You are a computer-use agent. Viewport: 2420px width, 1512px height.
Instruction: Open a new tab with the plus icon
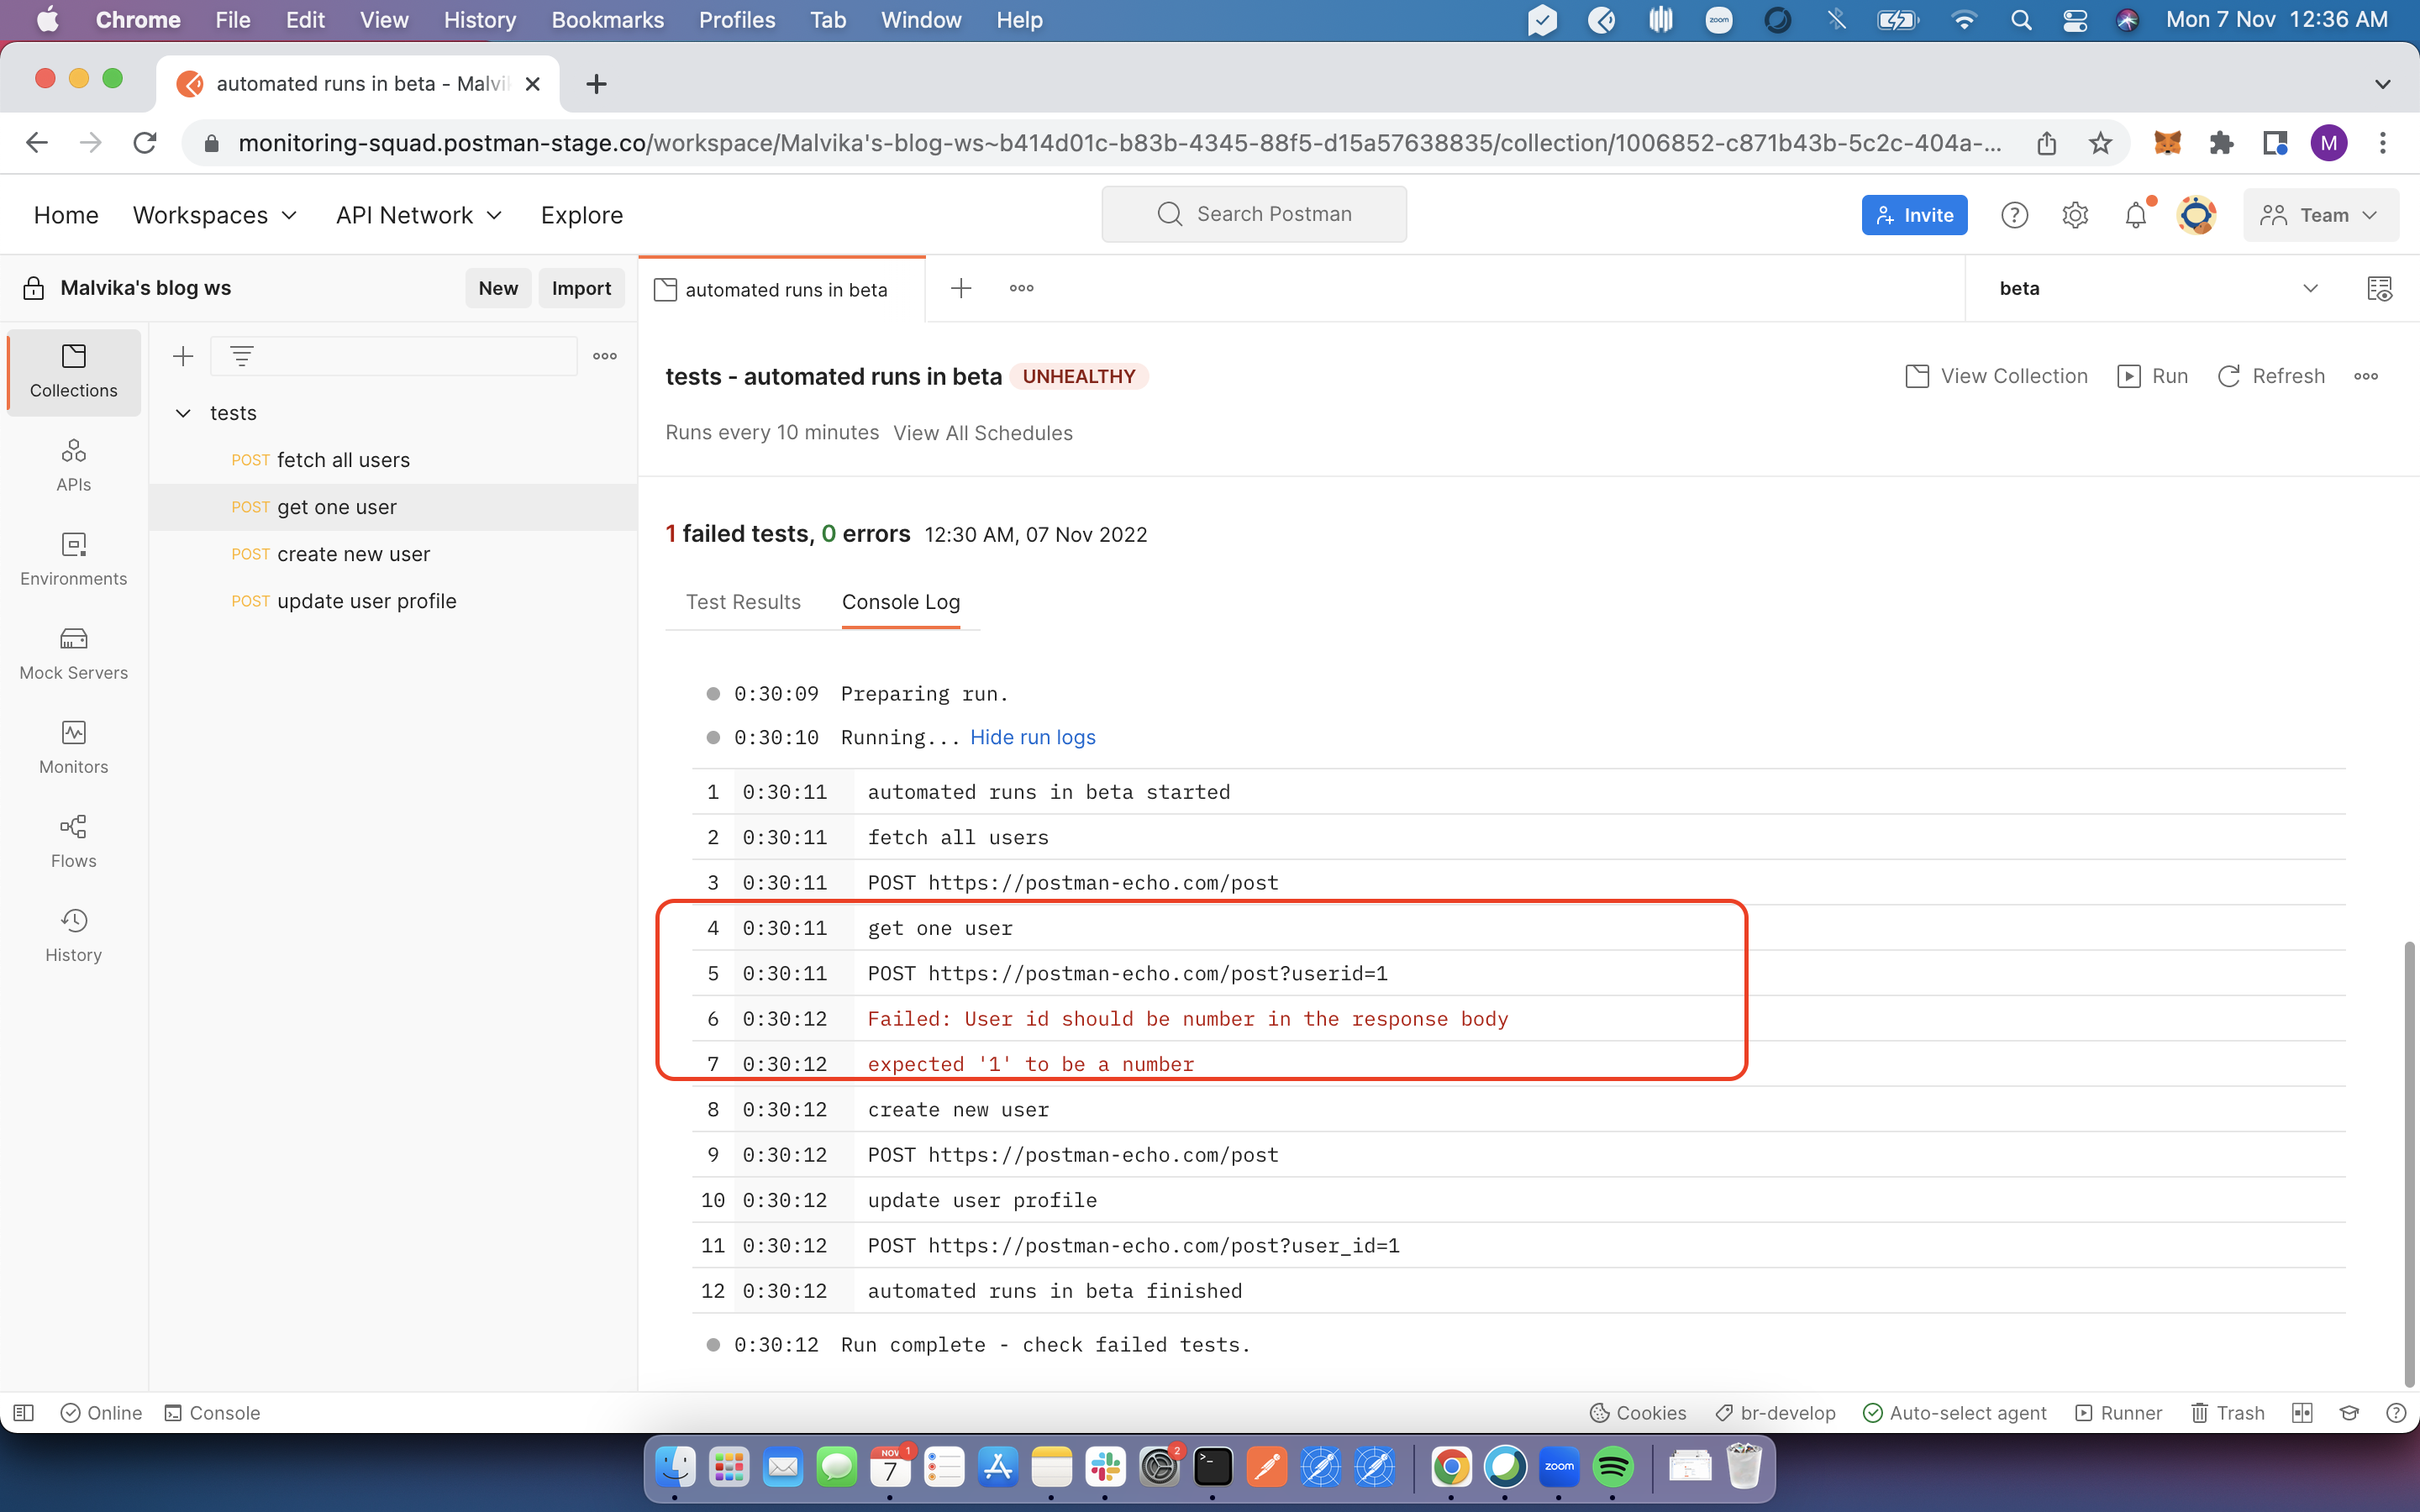pyautogui.click(x=961, y=288)
